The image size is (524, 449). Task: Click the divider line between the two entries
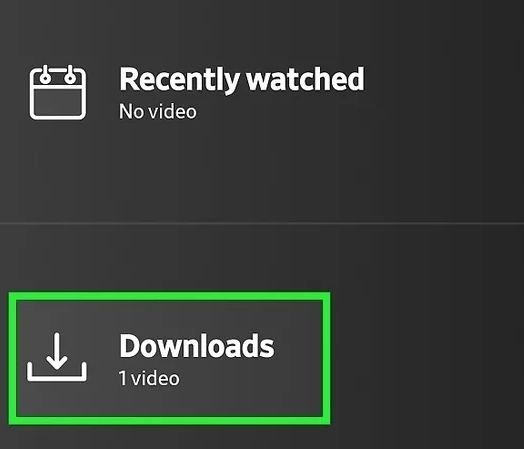tap(262, 222)
